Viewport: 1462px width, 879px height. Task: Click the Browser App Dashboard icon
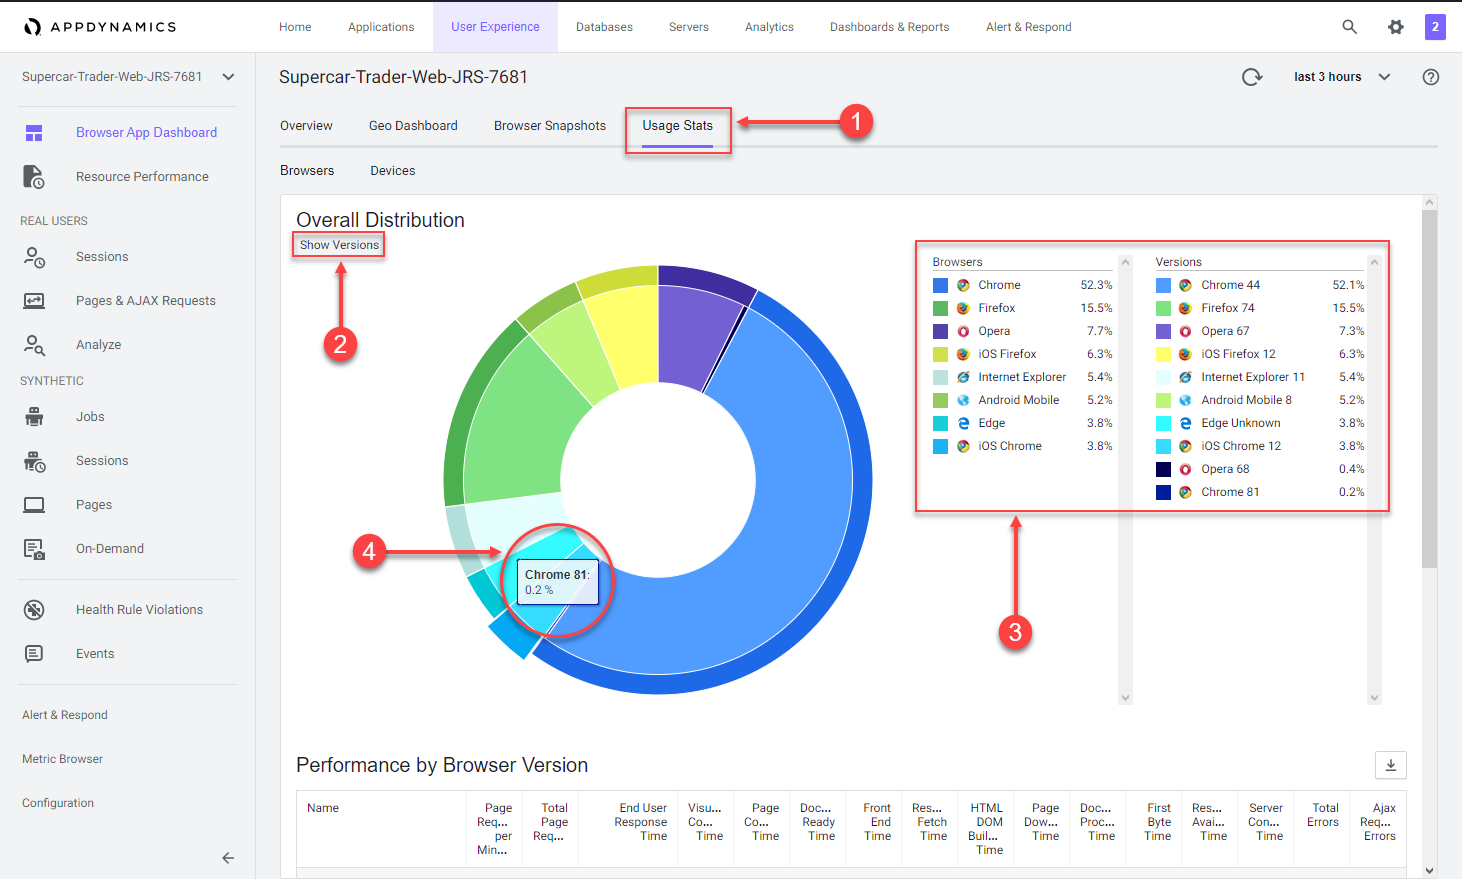click(x=34, y=133)
